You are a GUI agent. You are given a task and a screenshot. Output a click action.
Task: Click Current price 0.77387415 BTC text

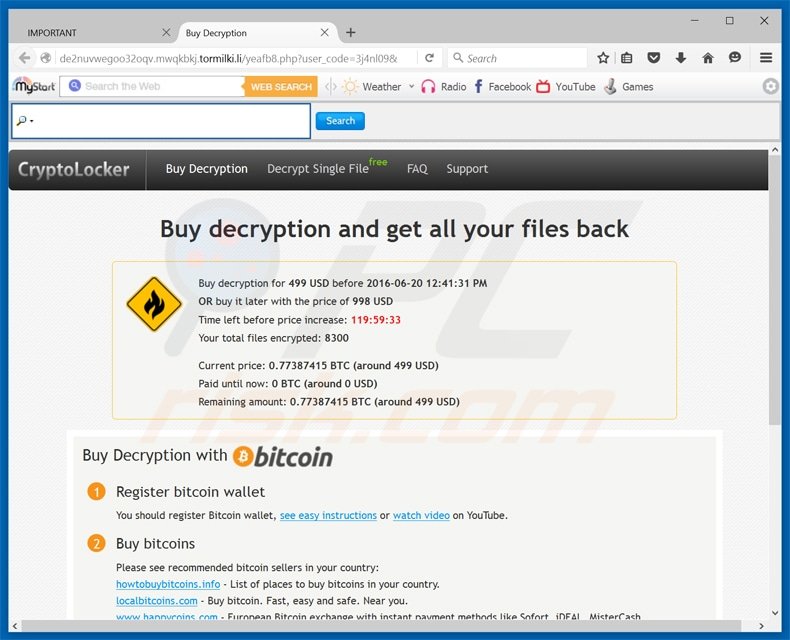pyautogui.click(x=318, y=366)
